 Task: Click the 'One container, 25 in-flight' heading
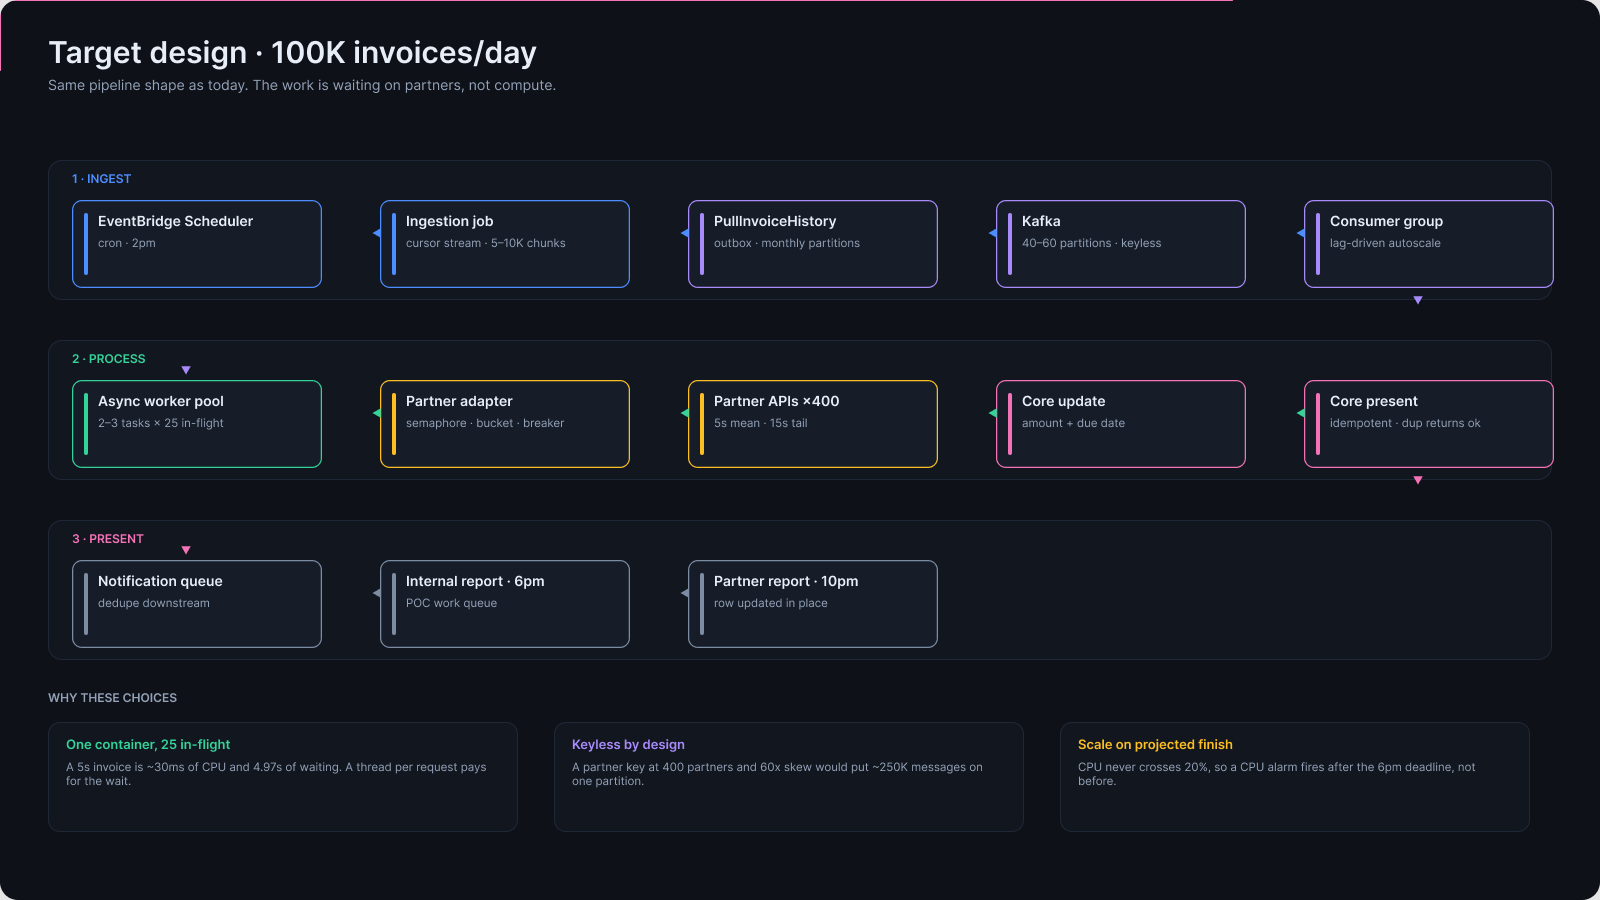pos(148,745)
